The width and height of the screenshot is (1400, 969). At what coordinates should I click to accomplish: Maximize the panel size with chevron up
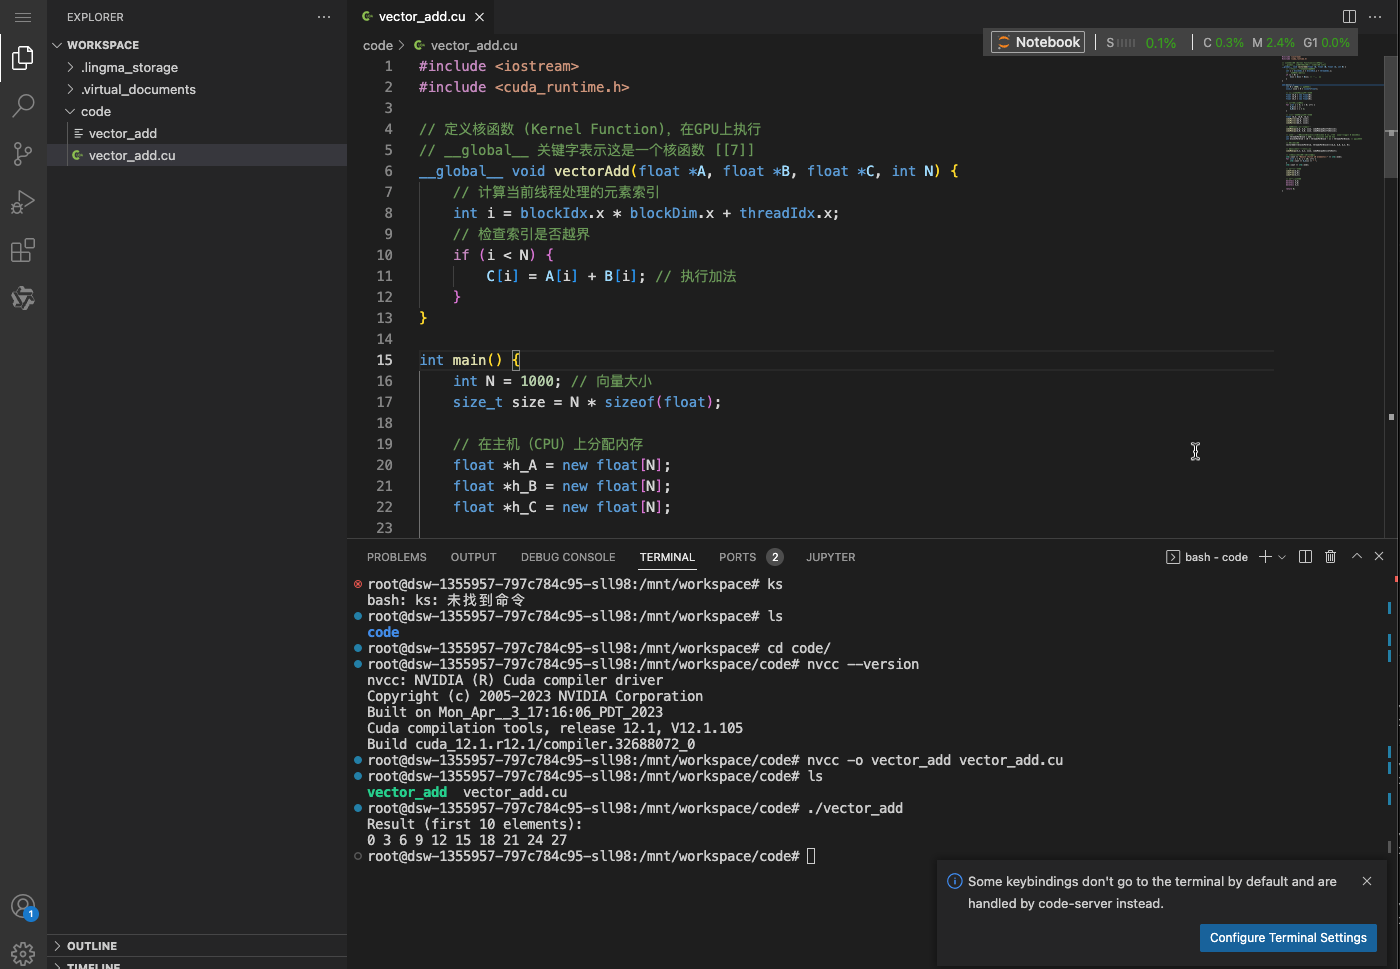pos(1357,556)
